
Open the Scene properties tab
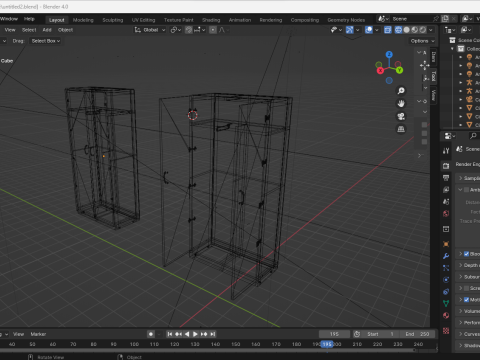tap(446, 202)
